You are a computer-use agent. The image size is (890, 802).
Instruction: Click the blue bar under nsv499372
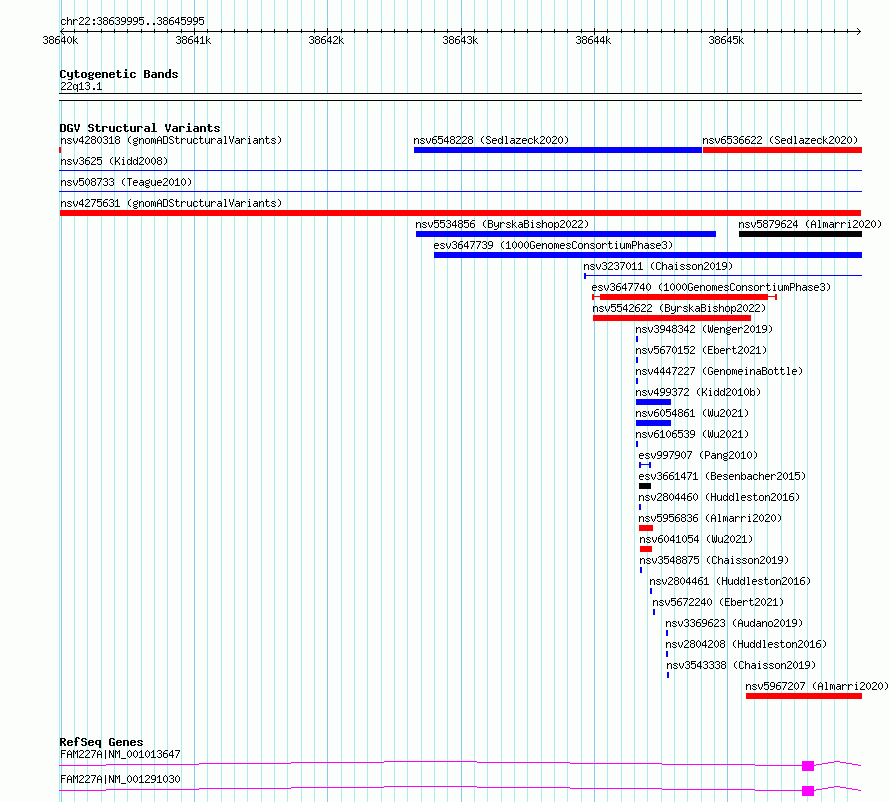click(x=653, y=402)
